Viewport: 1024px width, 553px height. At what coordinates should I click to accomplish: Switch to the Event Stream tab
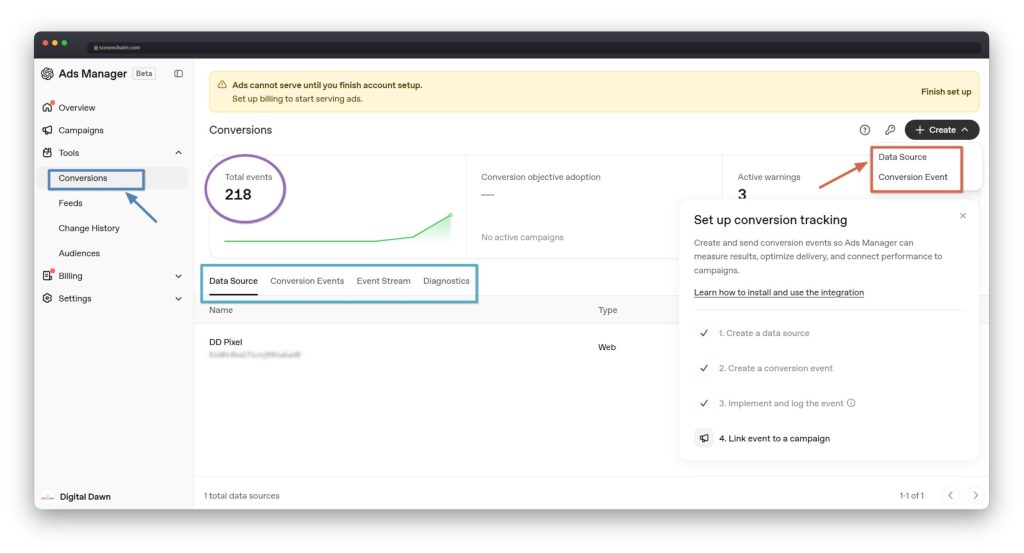[x=383, y=281]
